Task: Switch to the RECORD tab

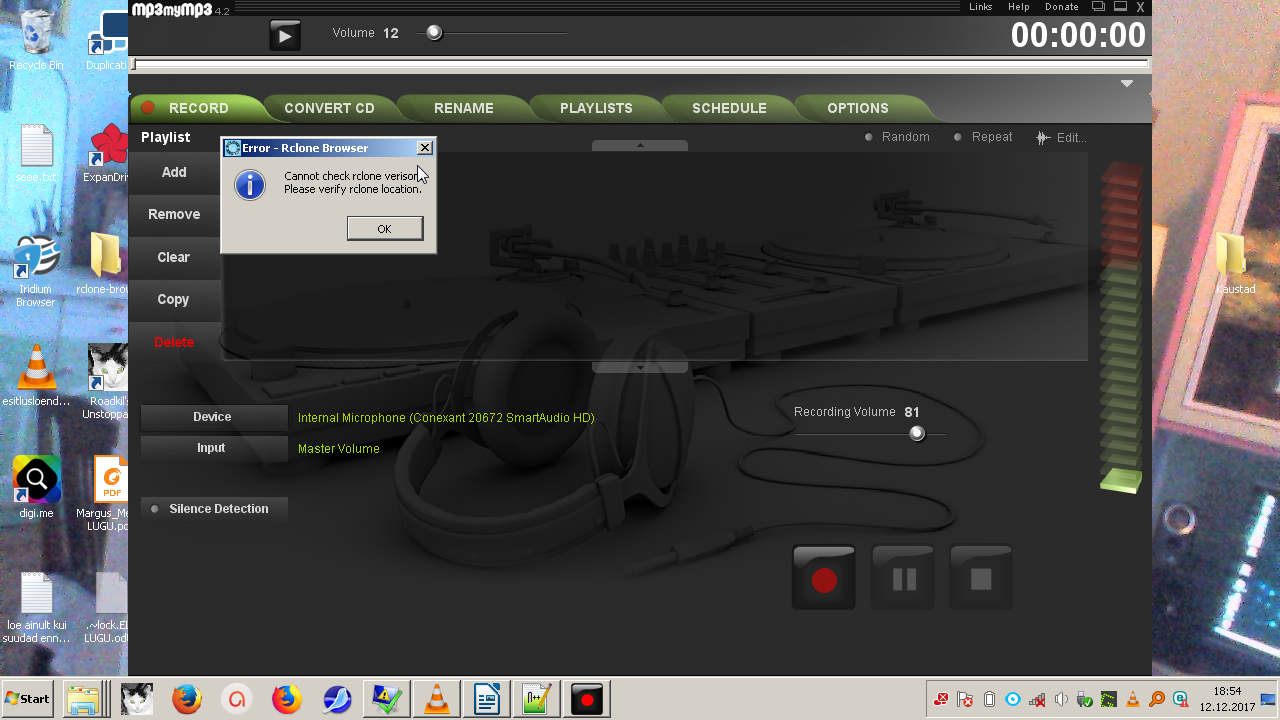Action: click(x=198, y=108)
